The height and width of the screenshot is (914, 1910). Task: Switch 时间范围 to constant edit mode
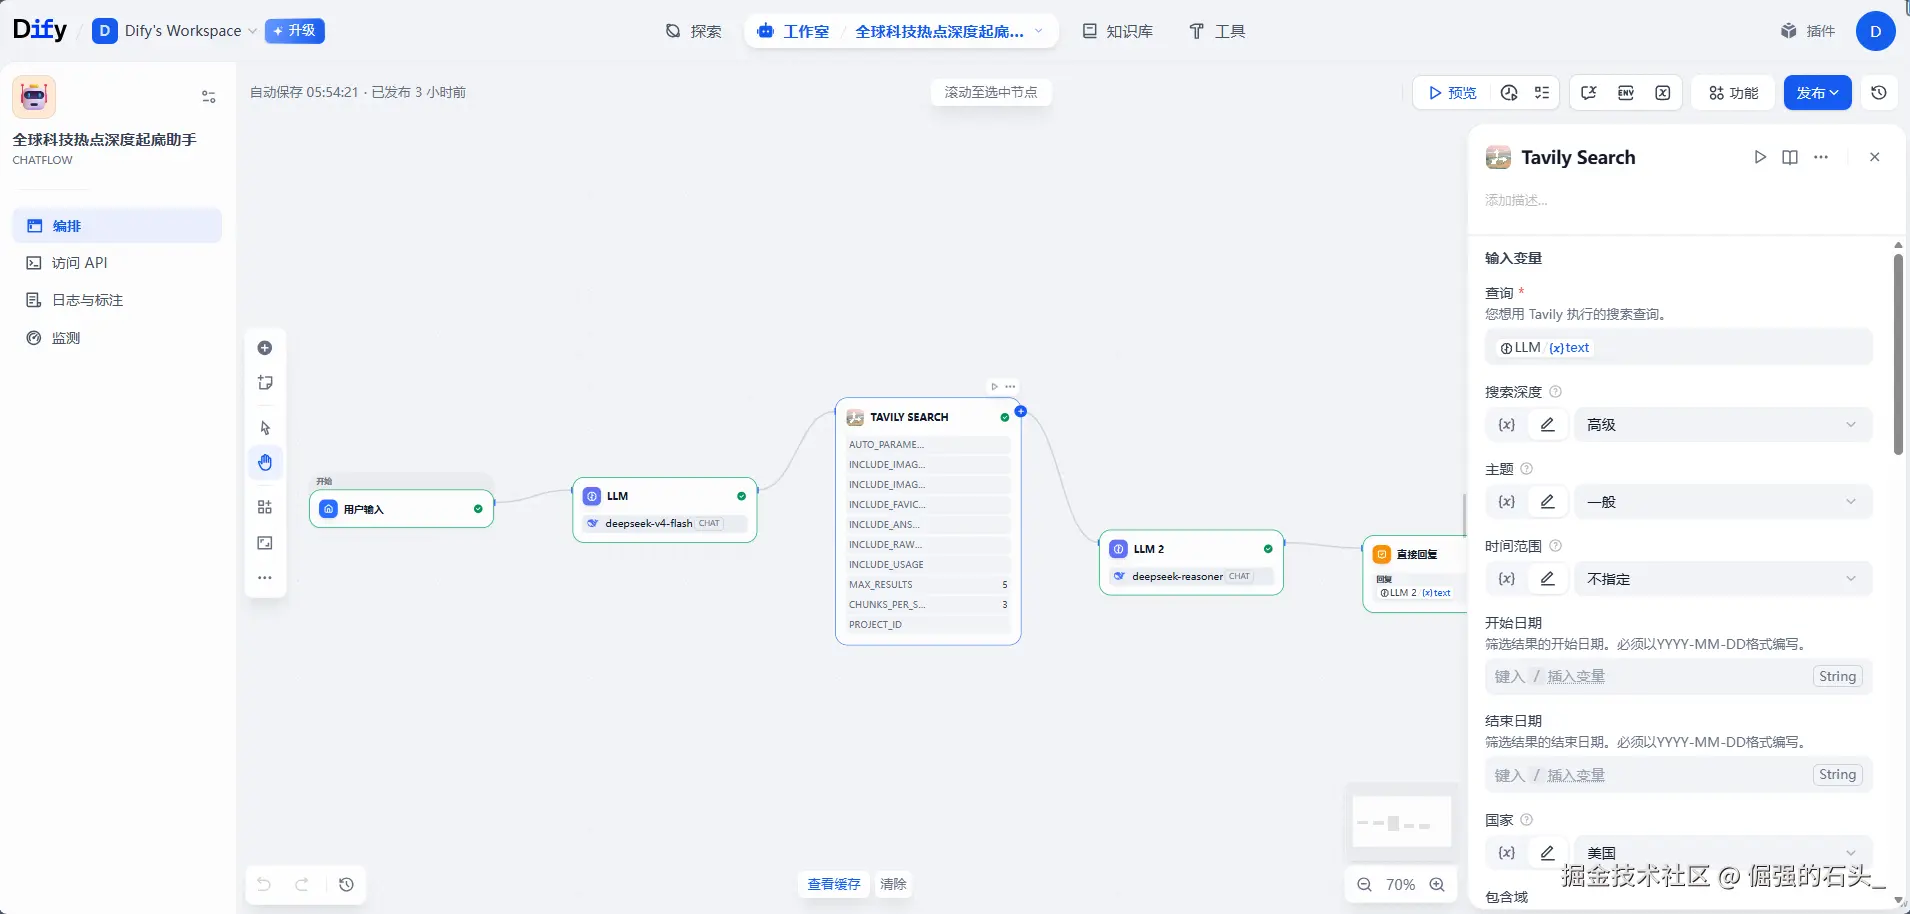pyautogui.click(x=1547, y=579)
